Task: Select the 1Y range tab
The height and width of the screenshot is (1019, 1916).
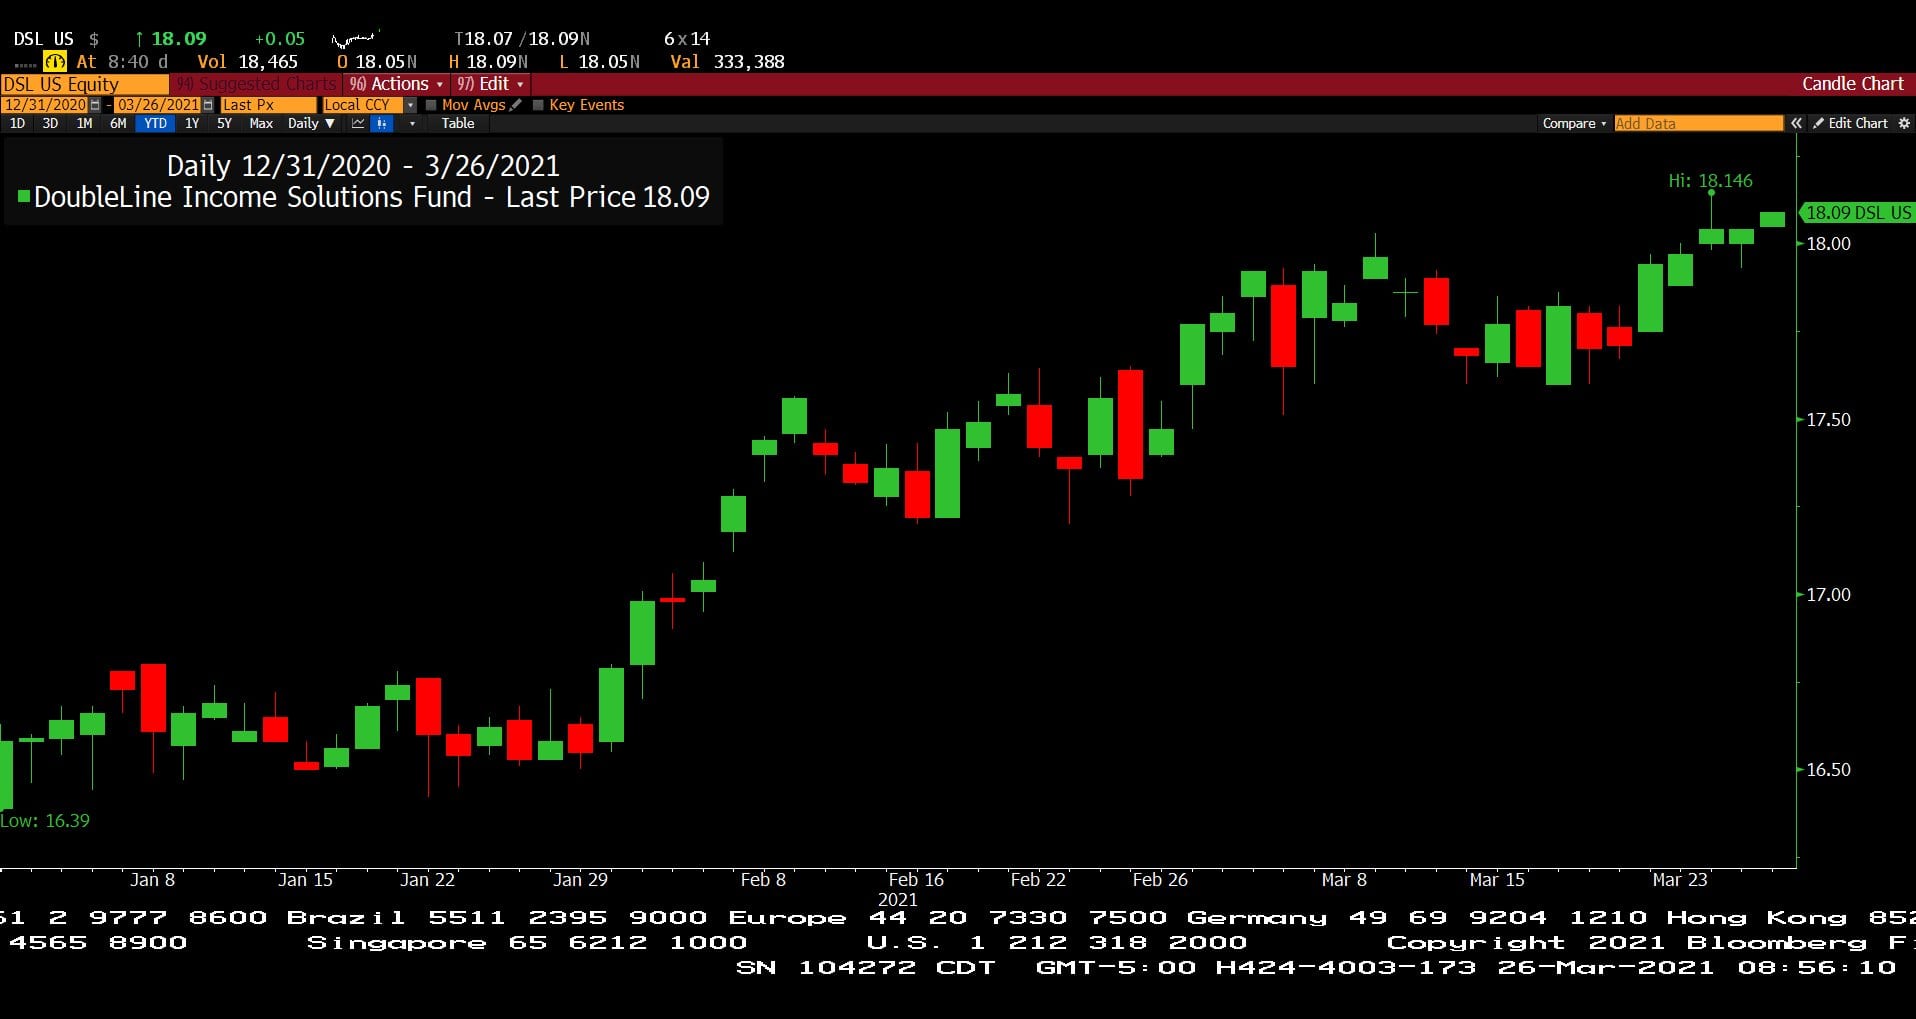Action: 192,124
